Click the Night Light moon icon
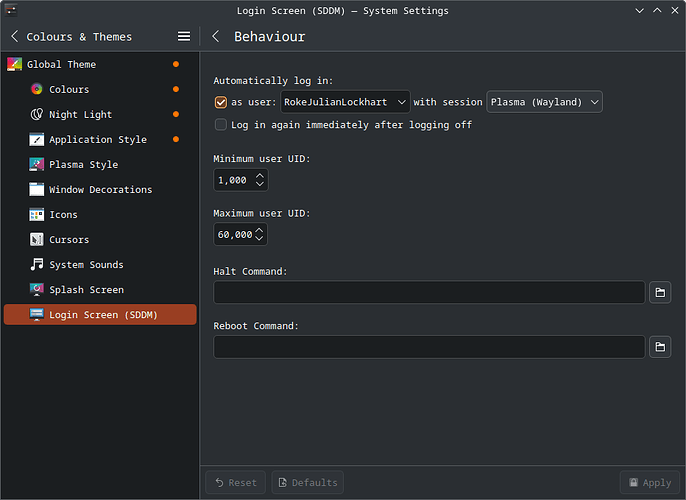Viewport: 686px width, 500px height. [x=37, y=114]
